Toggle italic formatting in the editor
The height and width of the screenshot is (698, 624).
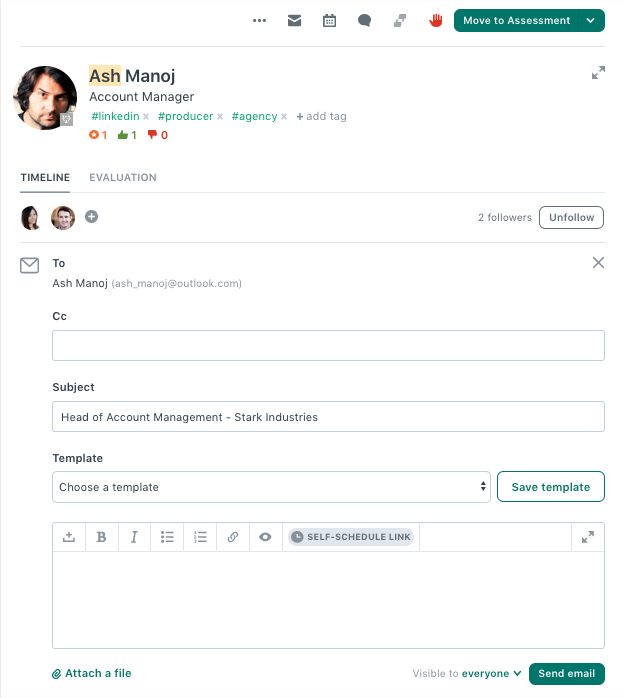tap(134, 537)
